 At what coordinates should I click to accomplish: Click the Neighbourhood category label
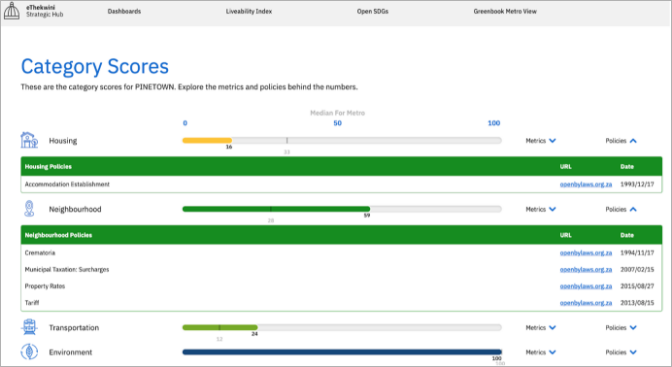[x=75, y=209]
